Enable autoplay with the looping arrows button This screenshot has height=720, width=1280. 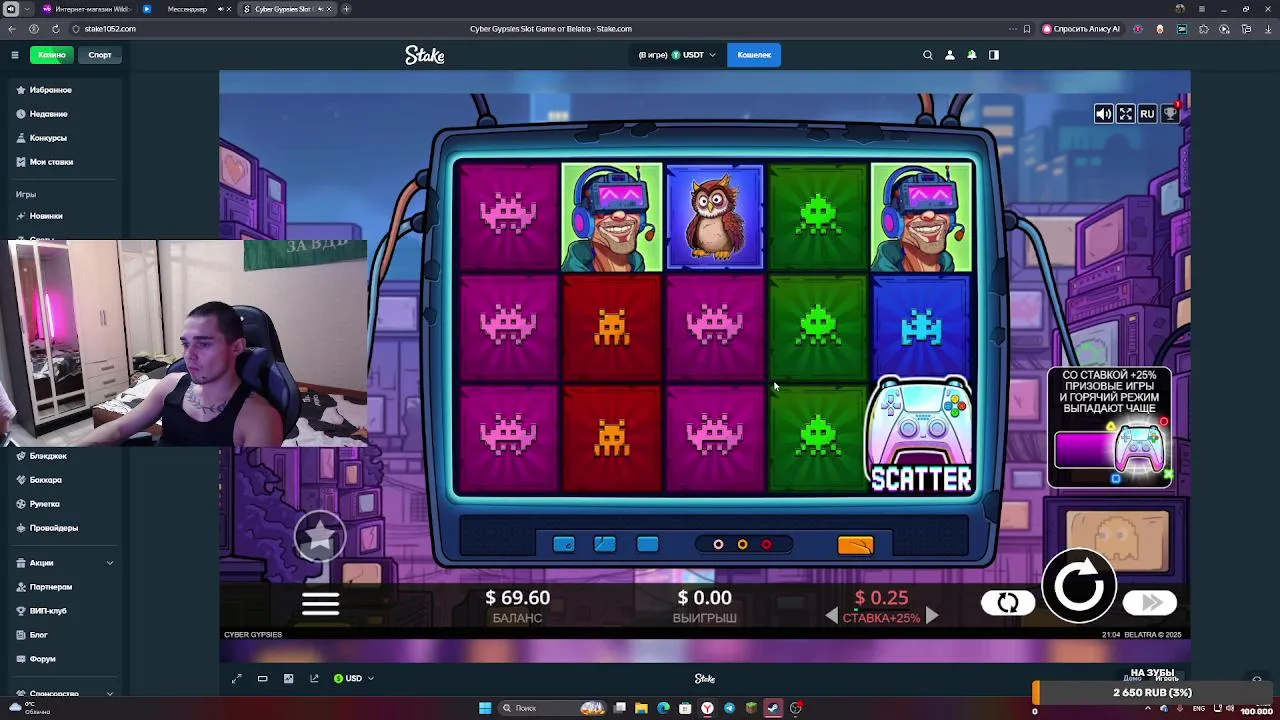pos(1007,602)
